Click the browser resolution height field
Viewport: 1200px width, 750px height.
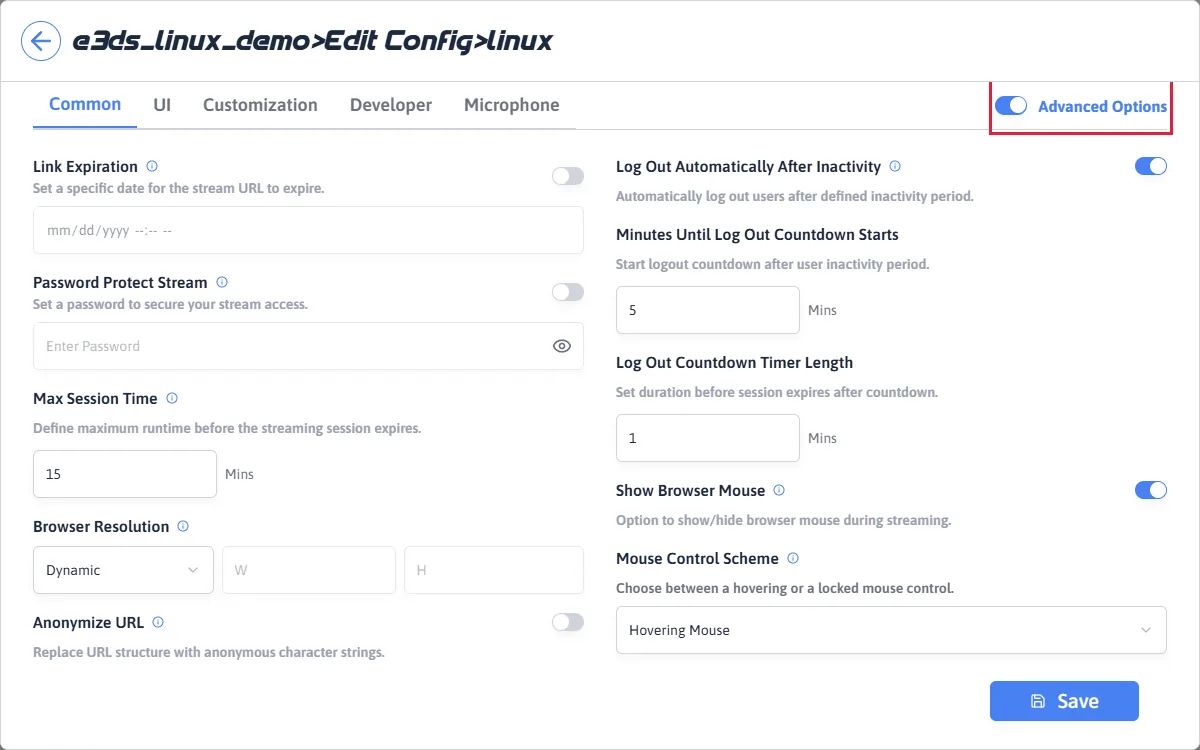494,570
